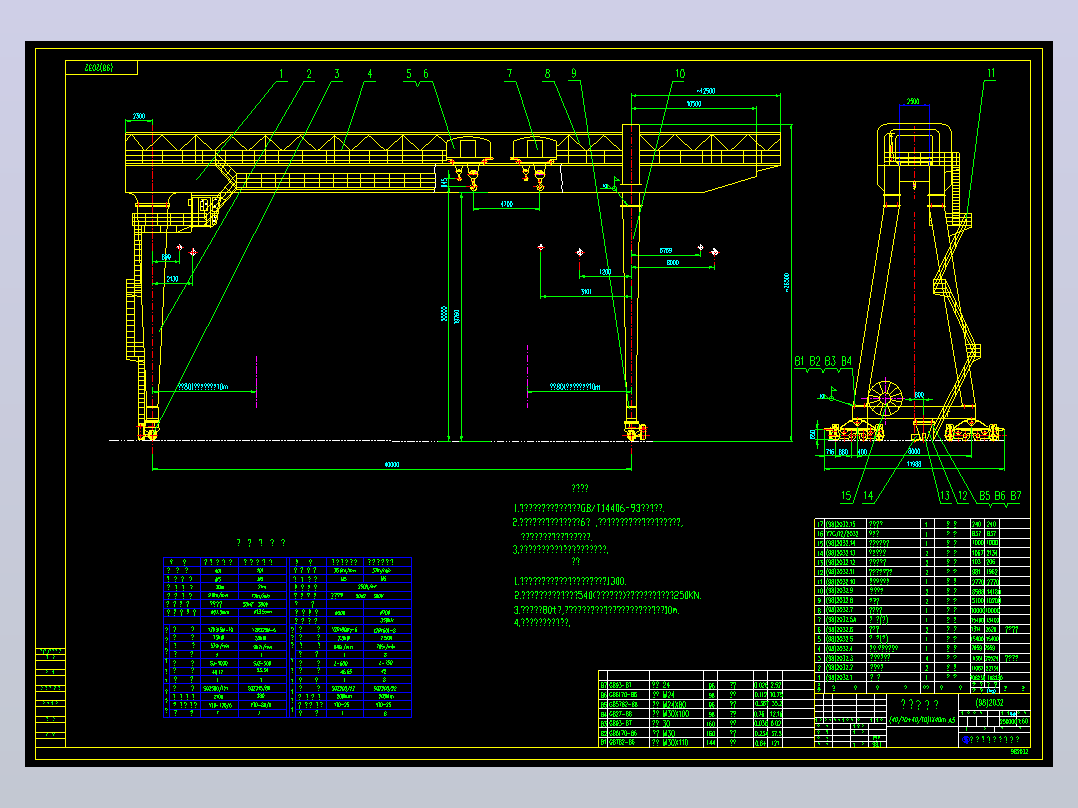
Task: Select the blue parameter table on the left
Action: [x=287, y=637]
